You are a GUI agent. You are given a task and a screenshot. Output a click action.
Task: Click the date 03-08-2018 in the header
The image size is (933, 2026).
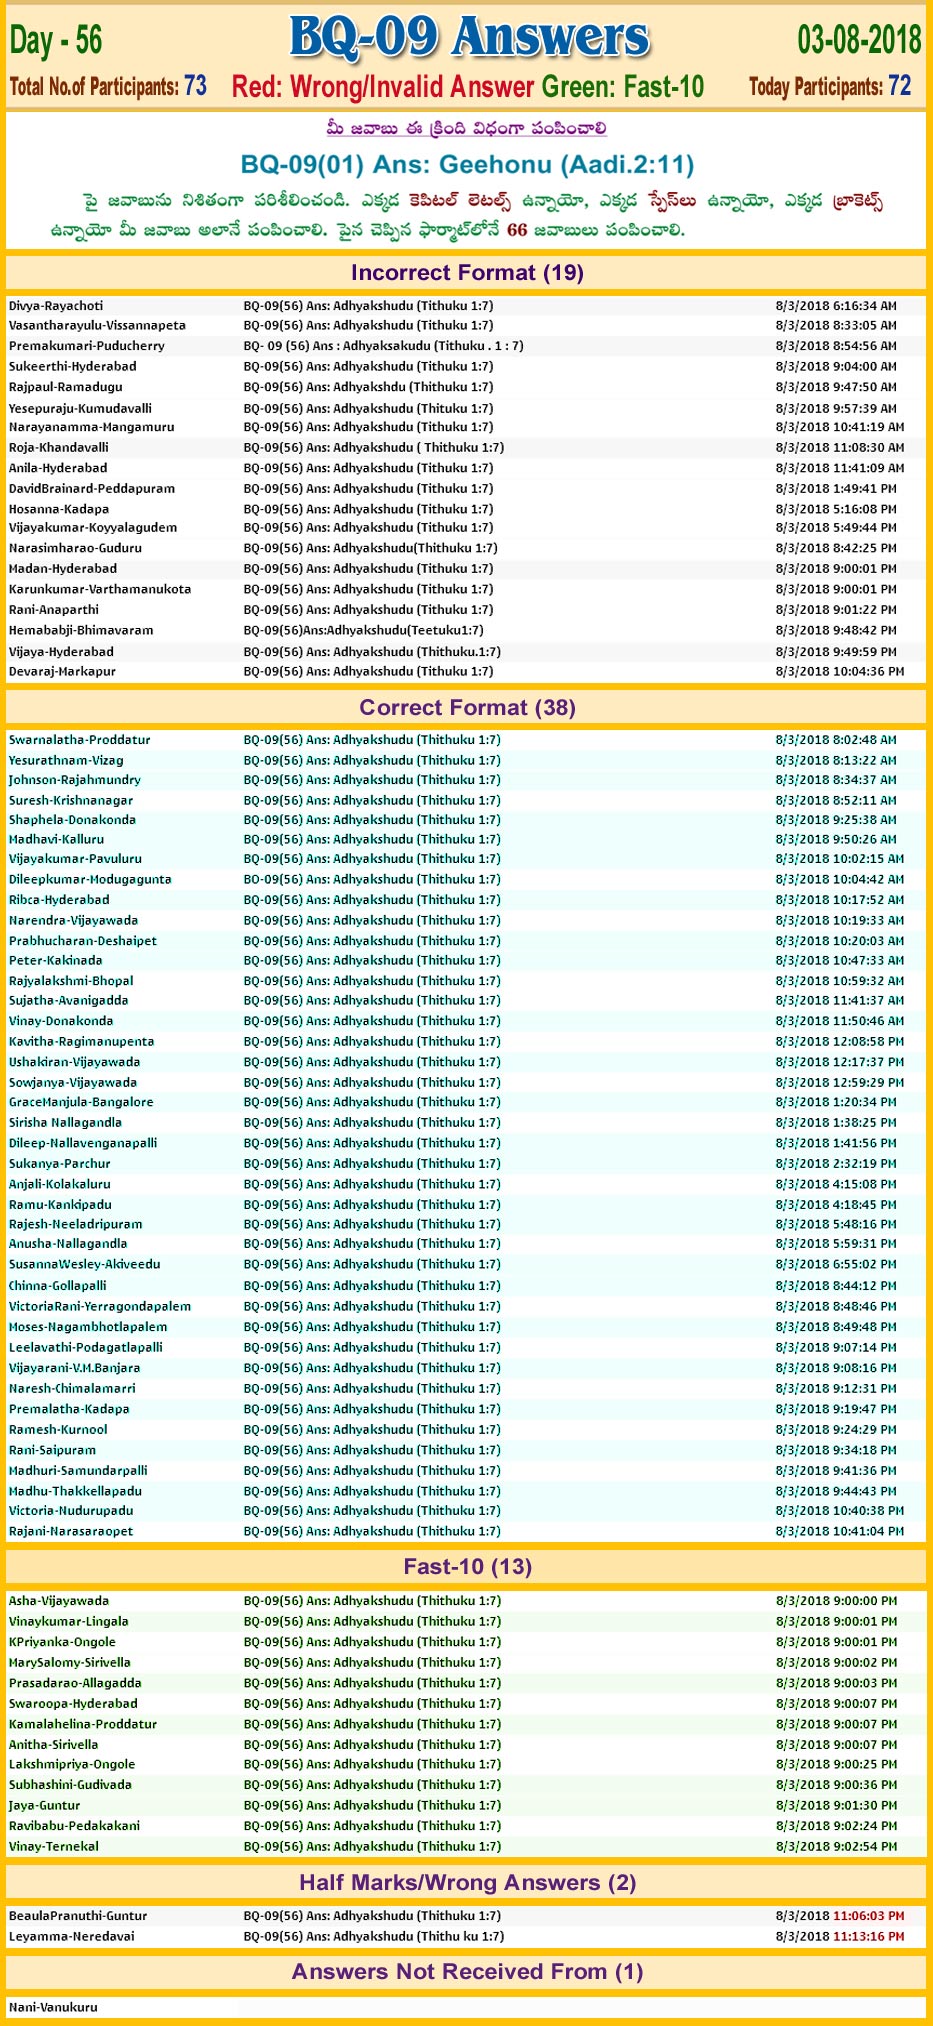[859, 39]
